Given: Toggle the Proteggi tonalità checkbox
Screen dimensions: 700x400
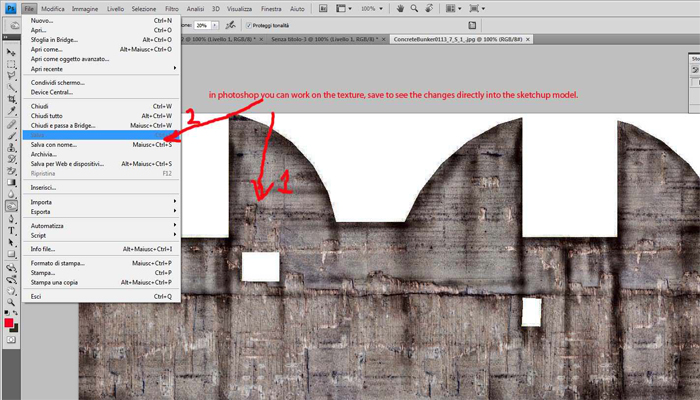Looking at the screenshot, I should click(x=249, y=24).
